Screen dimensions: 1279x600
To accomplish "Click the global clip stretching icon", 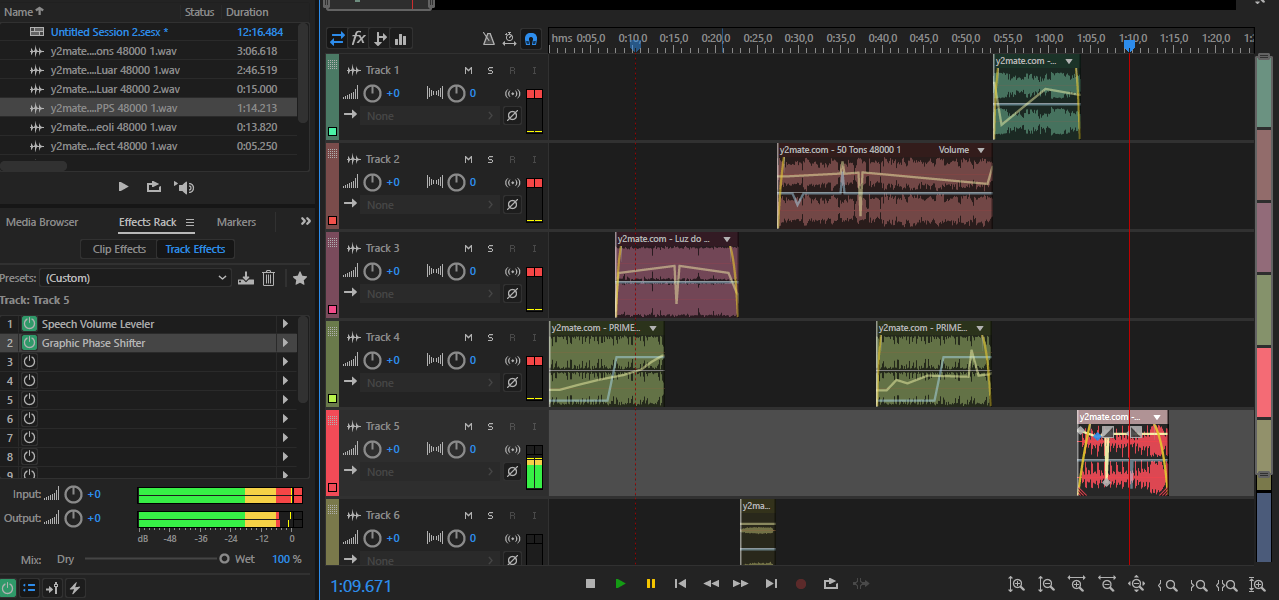I will click(x=509, y=39).
